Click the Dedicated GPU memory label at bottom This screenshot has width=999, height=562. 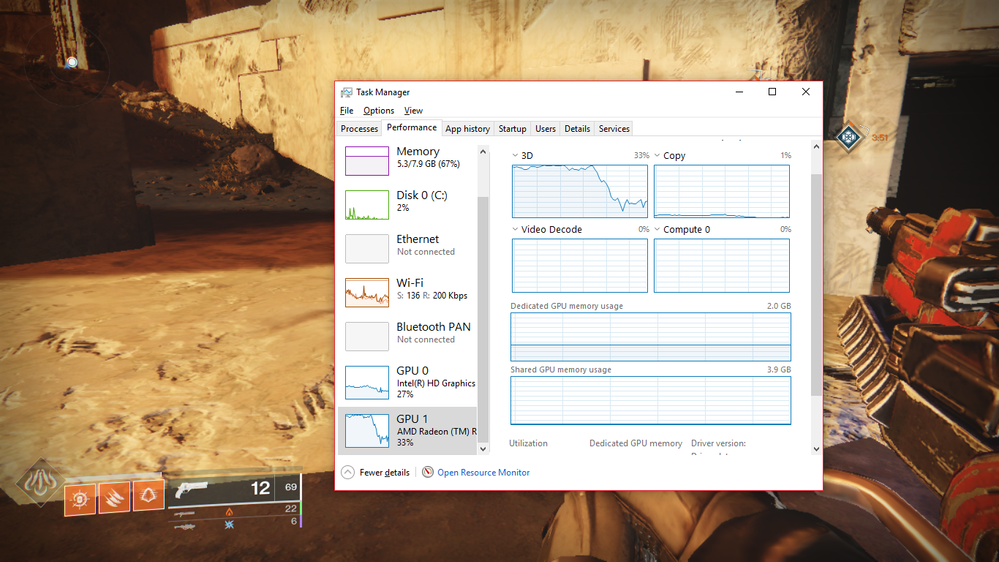[635, 443]
